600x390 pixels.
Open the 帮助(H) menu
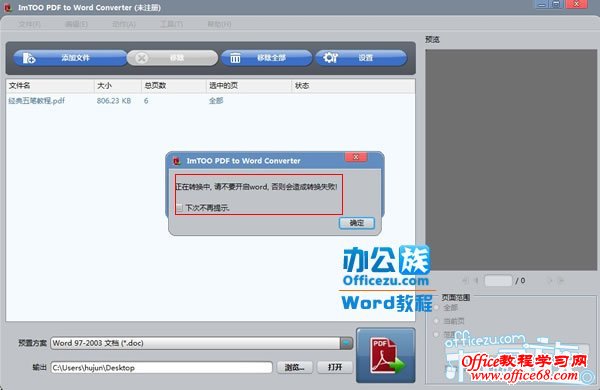coord(219,24)
